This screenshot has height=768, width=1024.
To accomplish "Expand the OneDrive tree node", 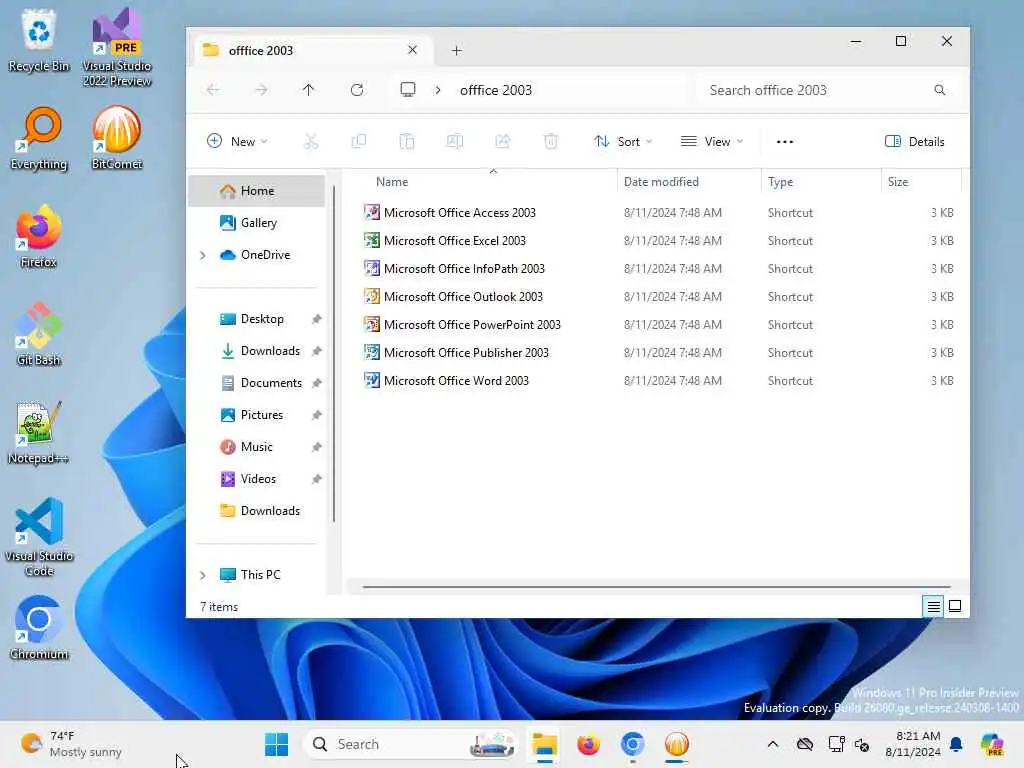I will click(202, 255).
